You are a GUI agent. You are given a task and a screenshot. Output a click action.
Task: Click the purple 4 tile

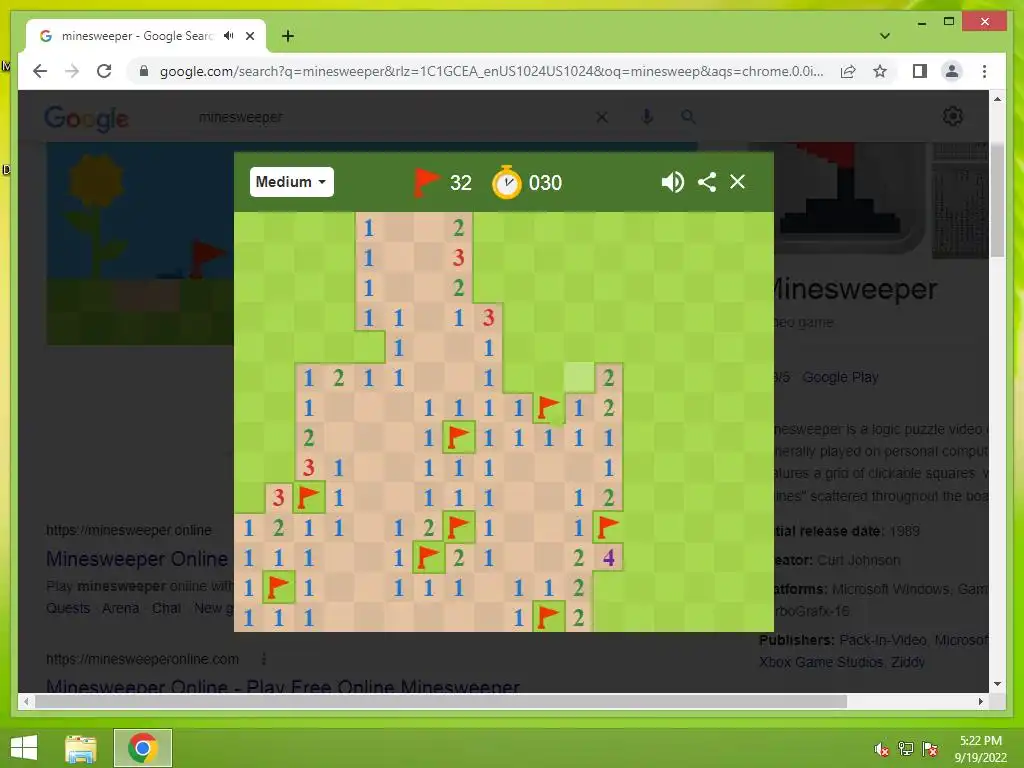click(609, 558)
